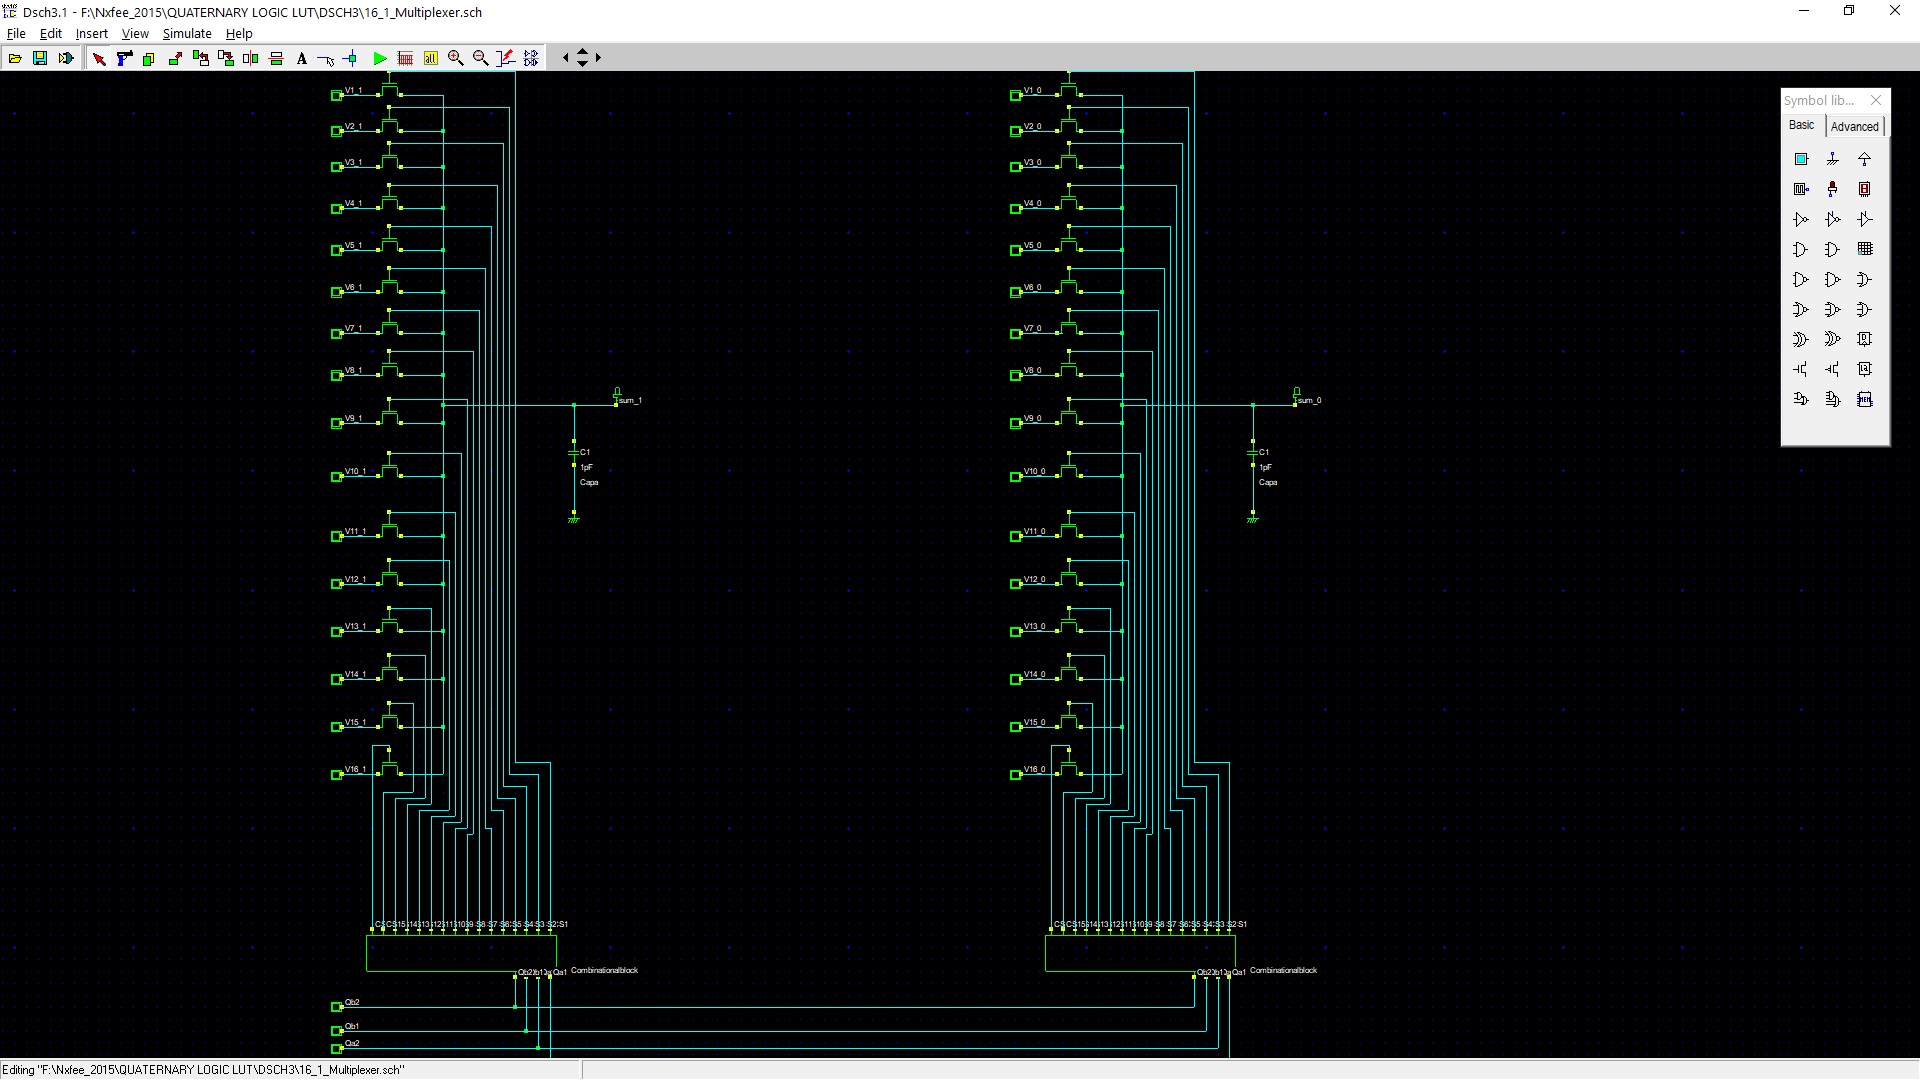Image resolution: width=1920 pixels, height=1080 pixels.
Task: Click the sum_1 output label
Action: point(630,400)
